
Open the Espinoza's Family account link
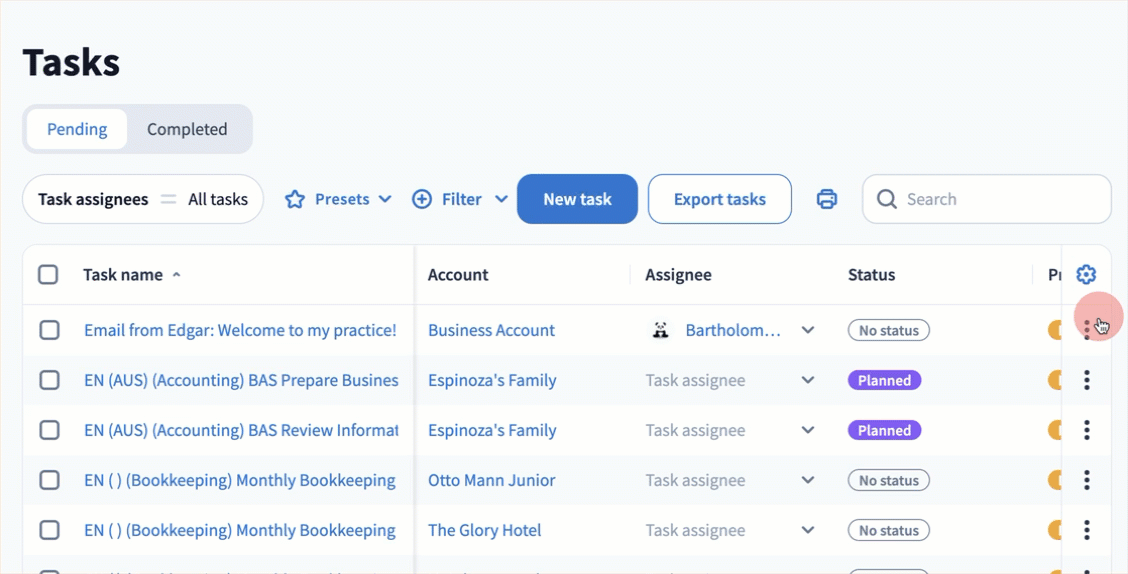click(492, 380)
